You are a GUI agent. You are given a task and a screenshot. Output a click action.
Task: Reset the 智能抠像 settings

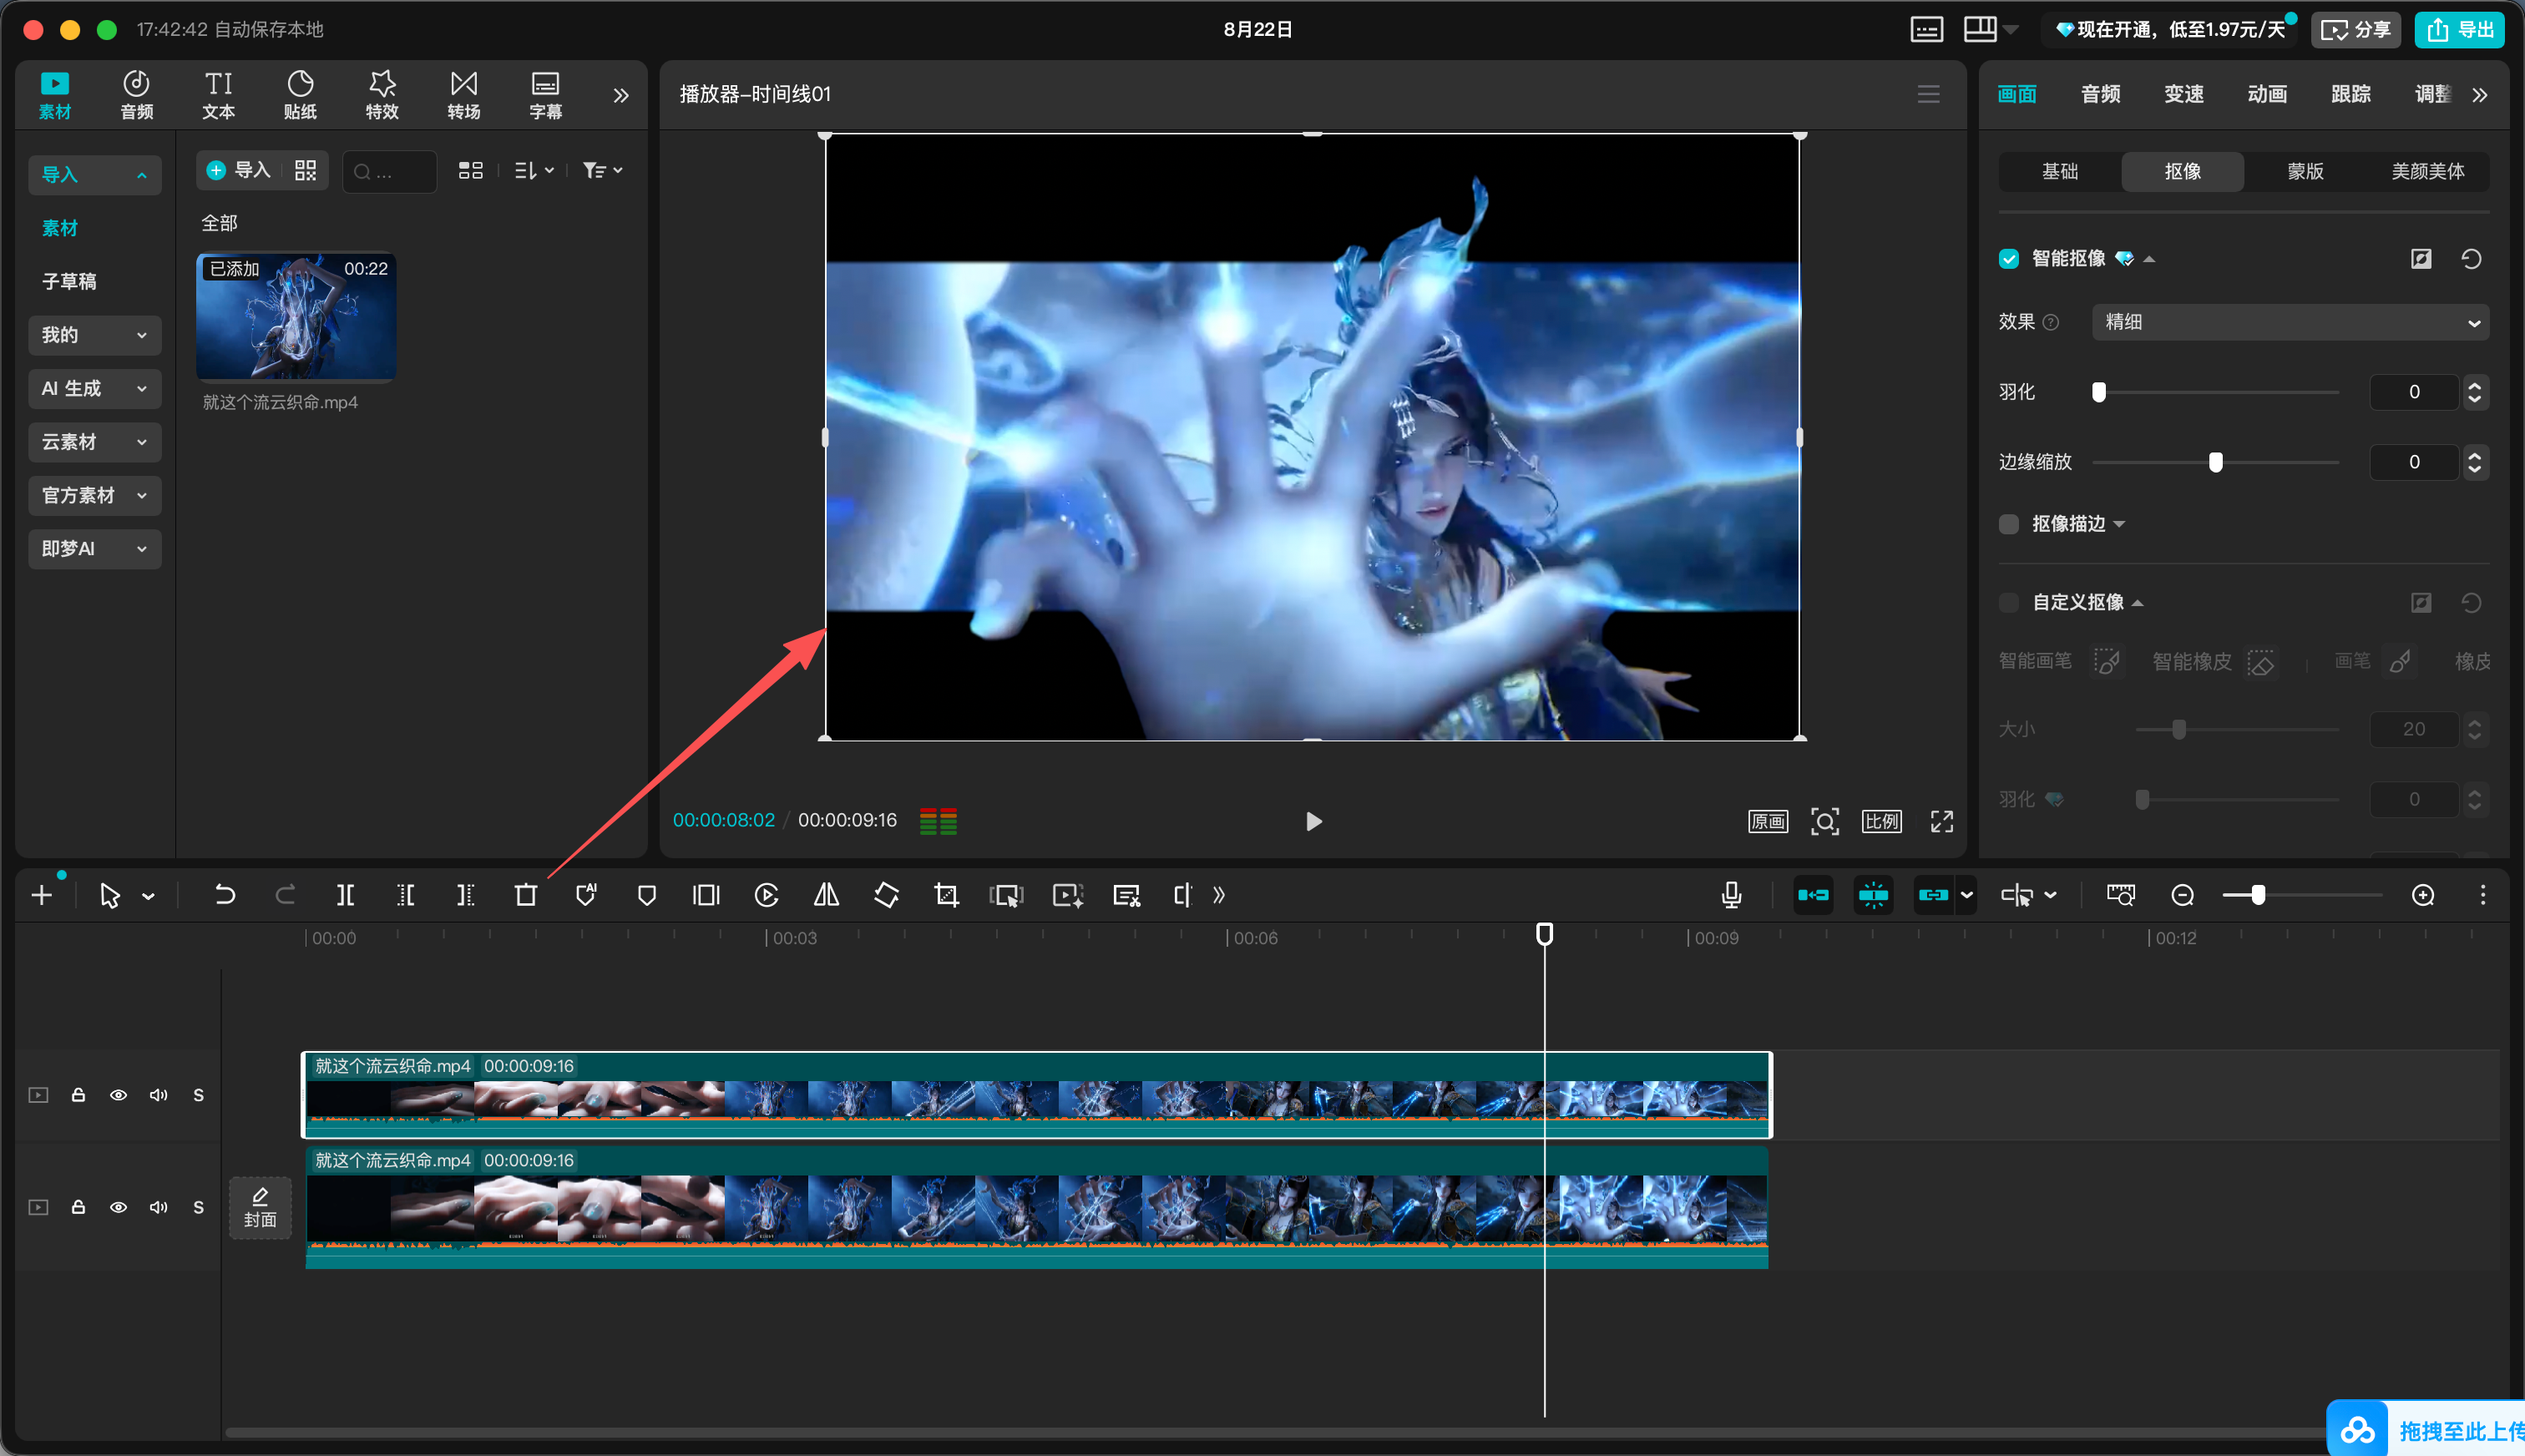(2471, 259)
